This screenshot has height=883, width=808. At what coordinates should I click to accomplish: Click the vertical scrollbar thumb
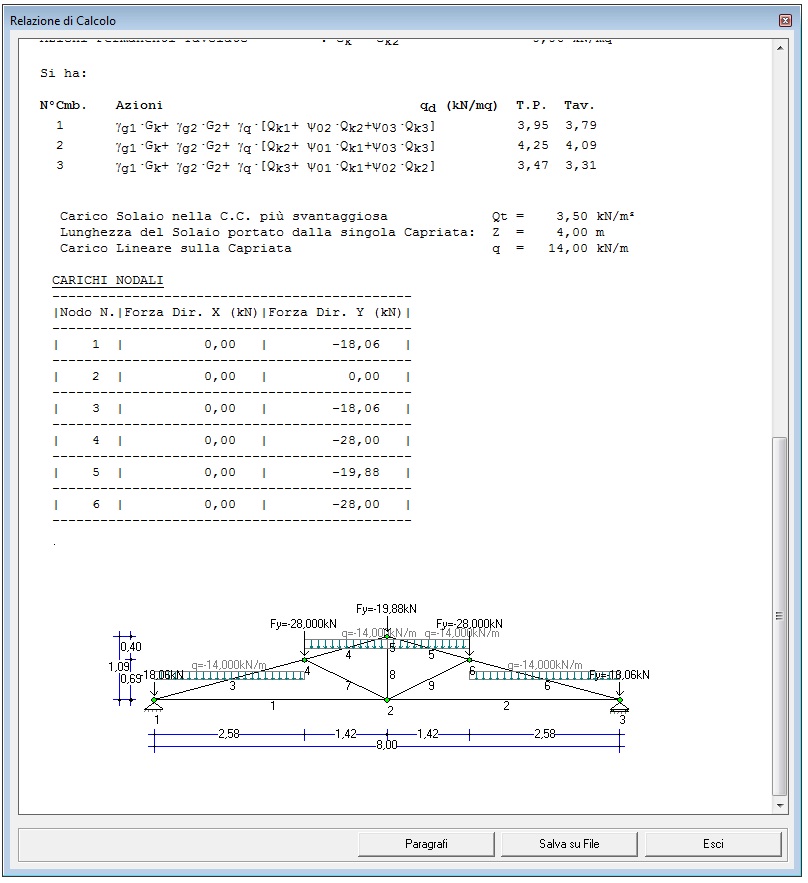click(780, 616)
